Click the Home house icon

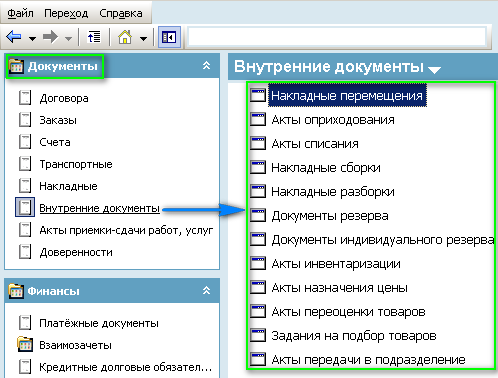click(125, 37)
